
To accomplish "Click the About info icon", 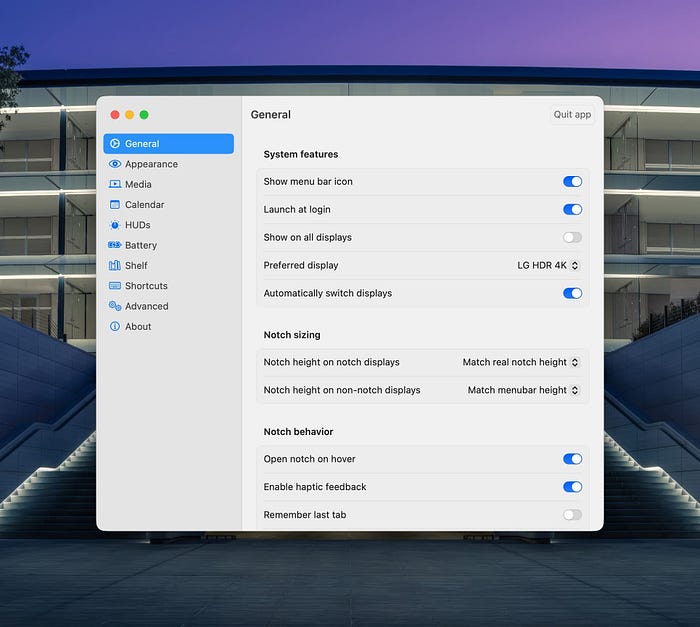I will point(115,326).
